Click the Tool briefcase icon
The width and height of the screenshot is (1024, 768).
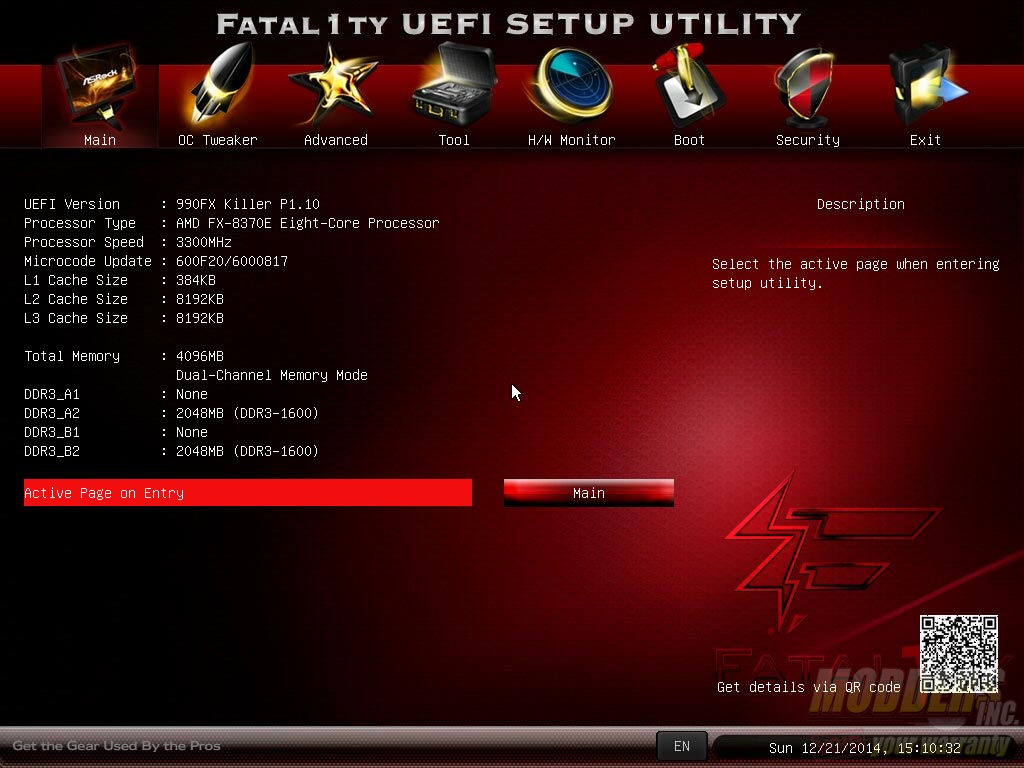(x=453, y=88)
